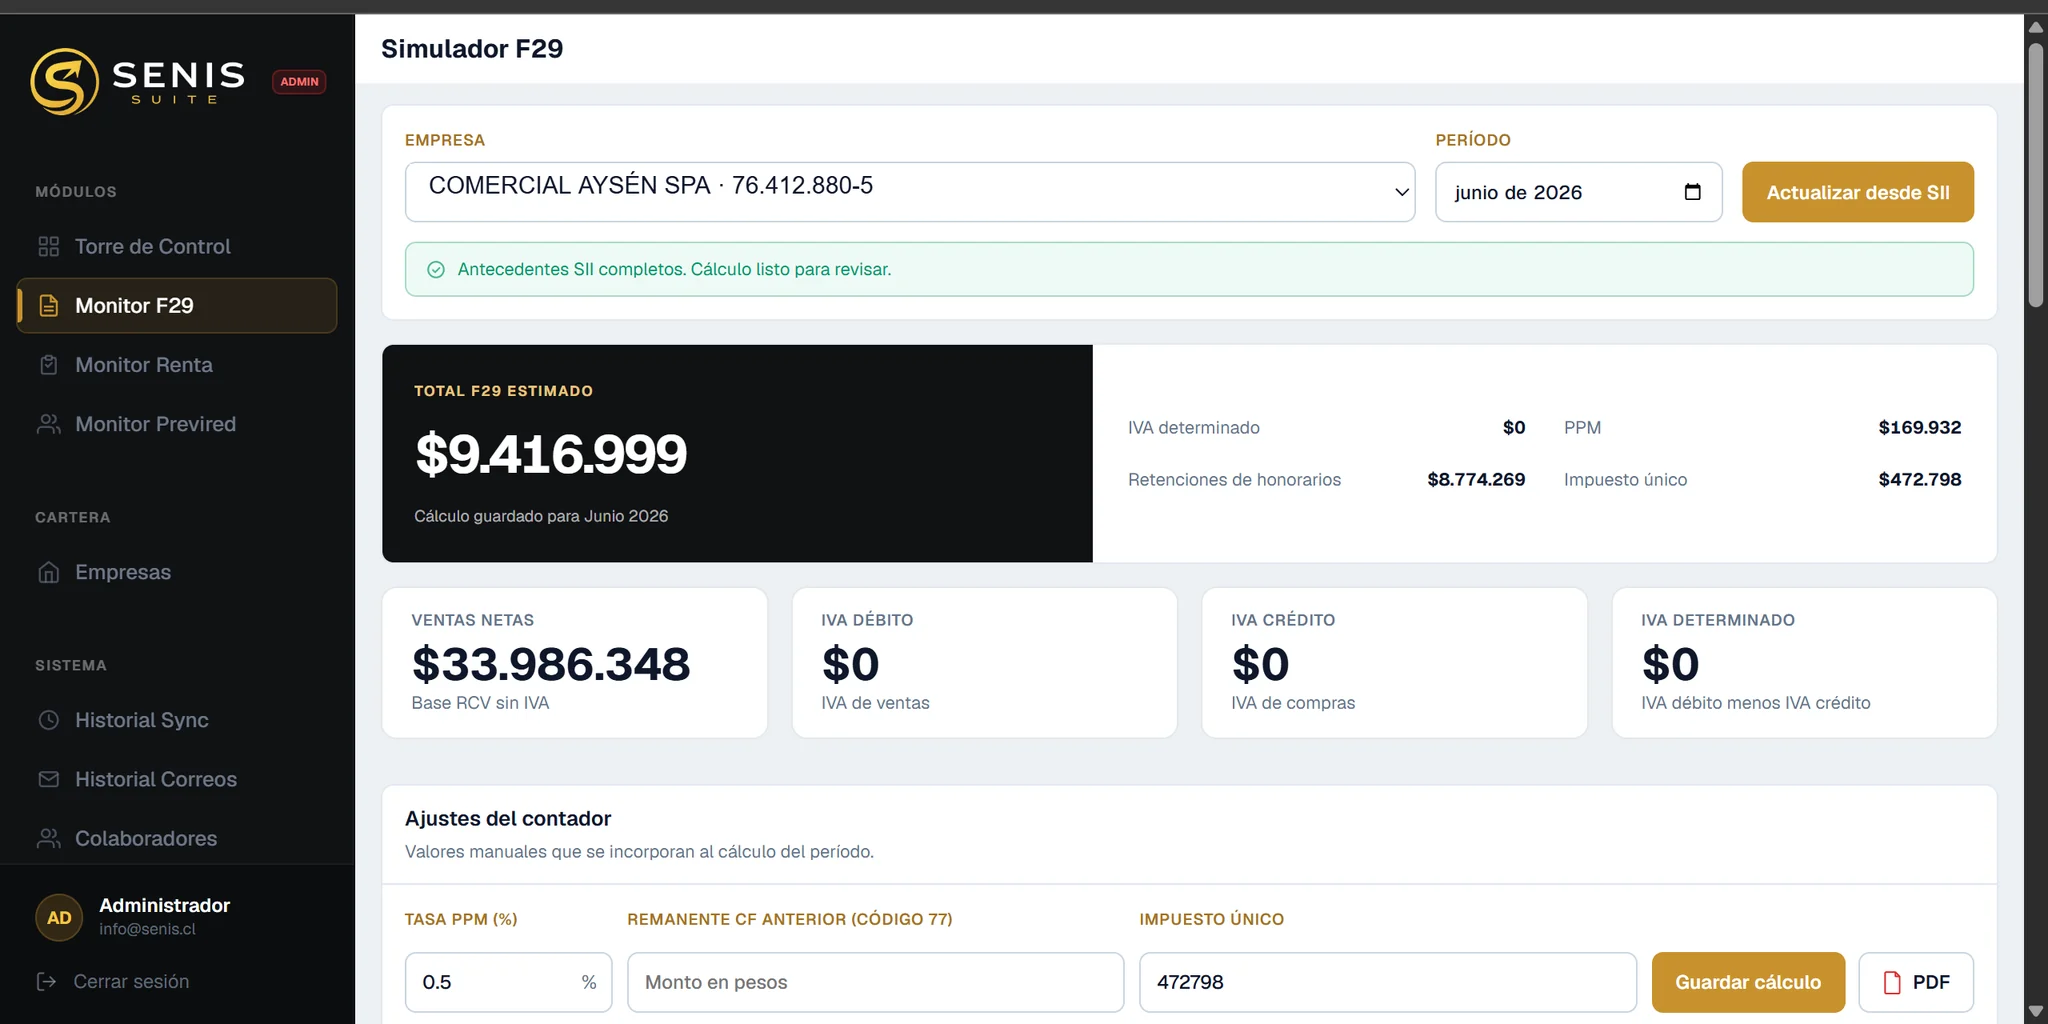Viewport: 2048px width, 1024px height.
Task: Open Empresas under Cartera
Action: click(177, 572)
